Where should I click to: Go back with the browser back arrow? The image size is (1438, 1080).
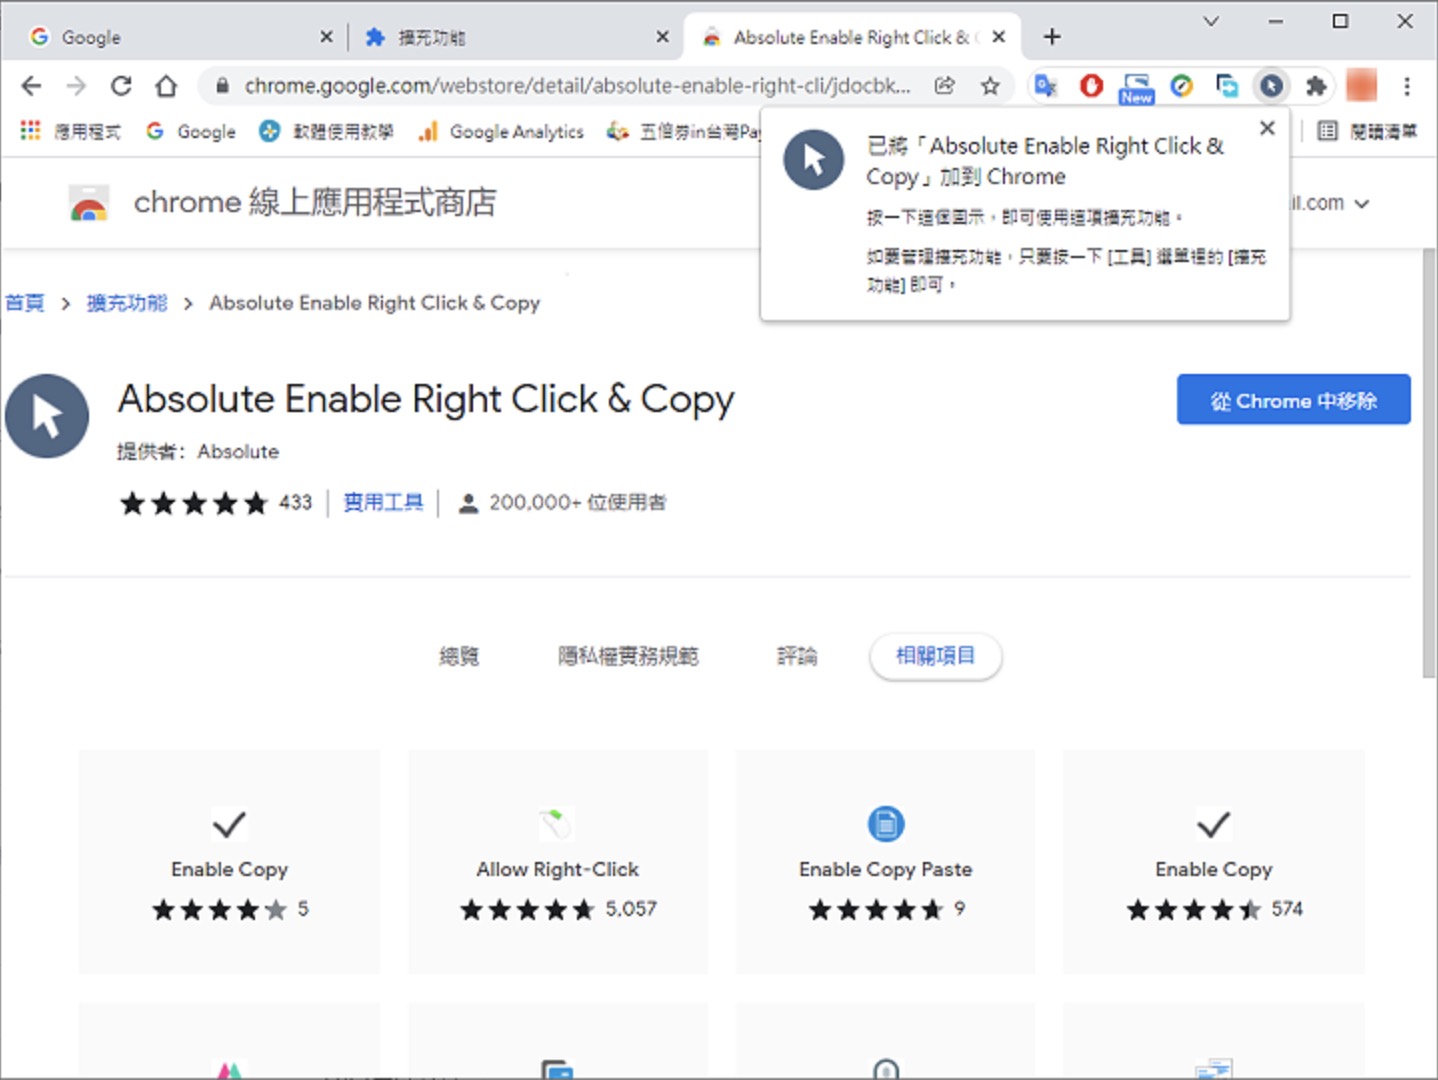[x=31, y=86]
